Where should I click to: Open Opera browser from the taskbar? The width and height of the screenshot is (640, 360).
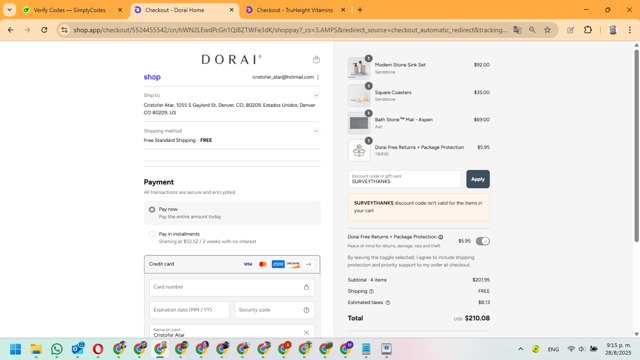98,349
